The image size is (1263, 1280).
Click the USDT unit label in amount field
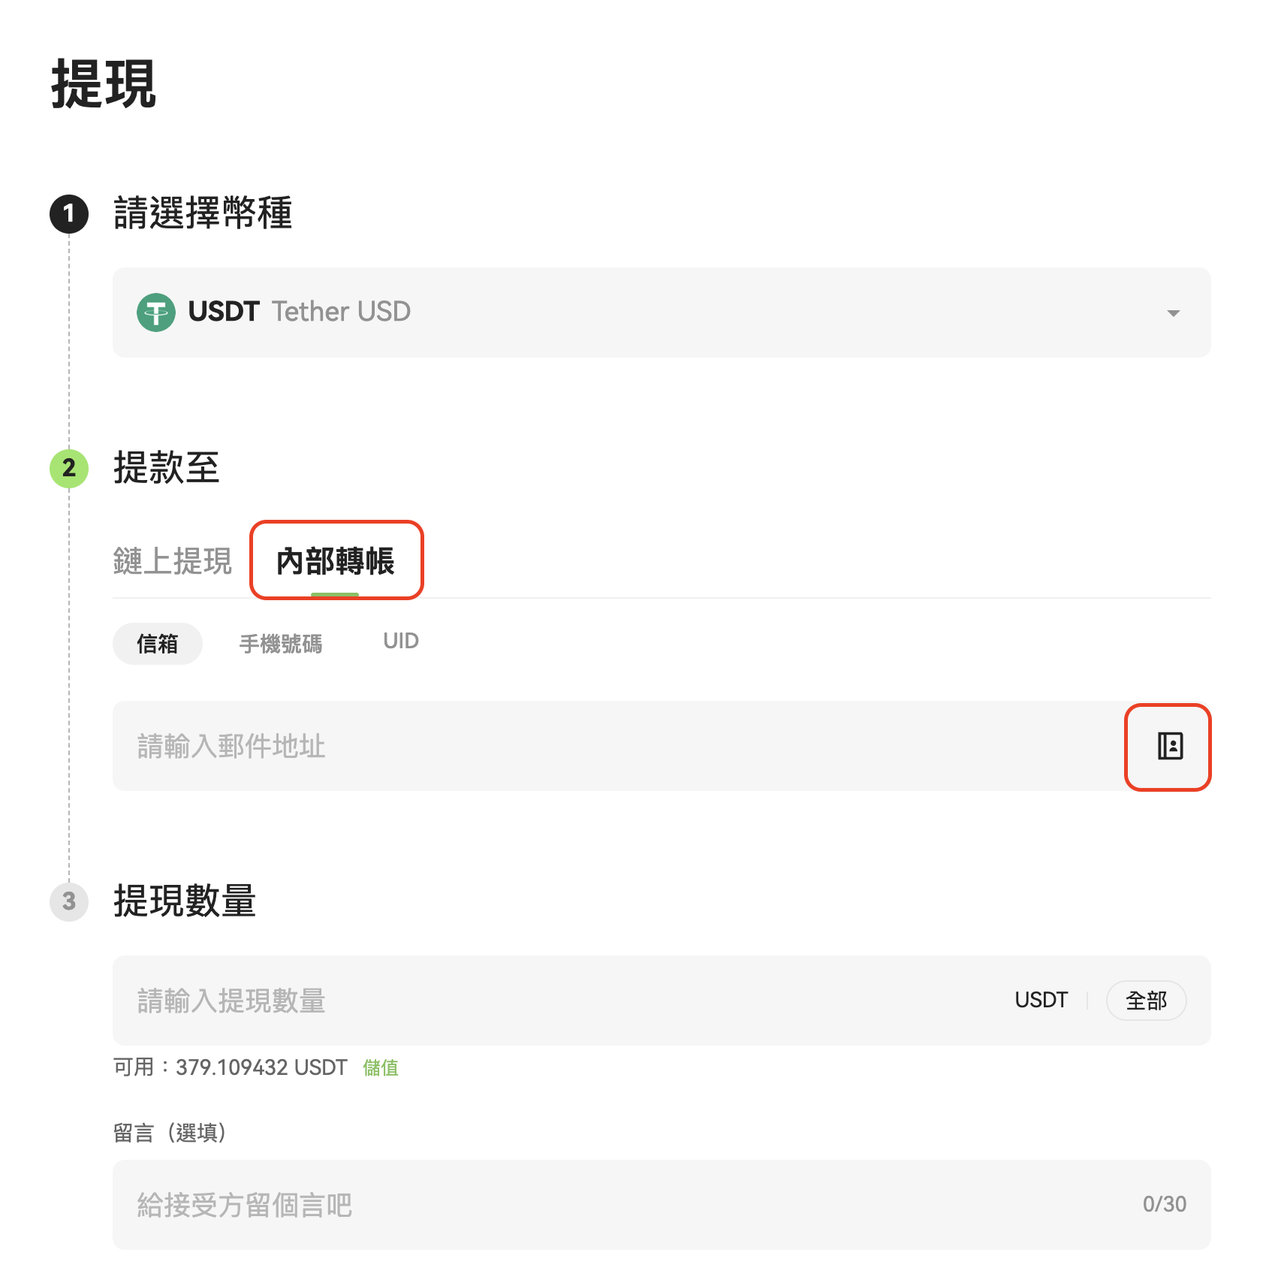[x=1041, y=1001]
